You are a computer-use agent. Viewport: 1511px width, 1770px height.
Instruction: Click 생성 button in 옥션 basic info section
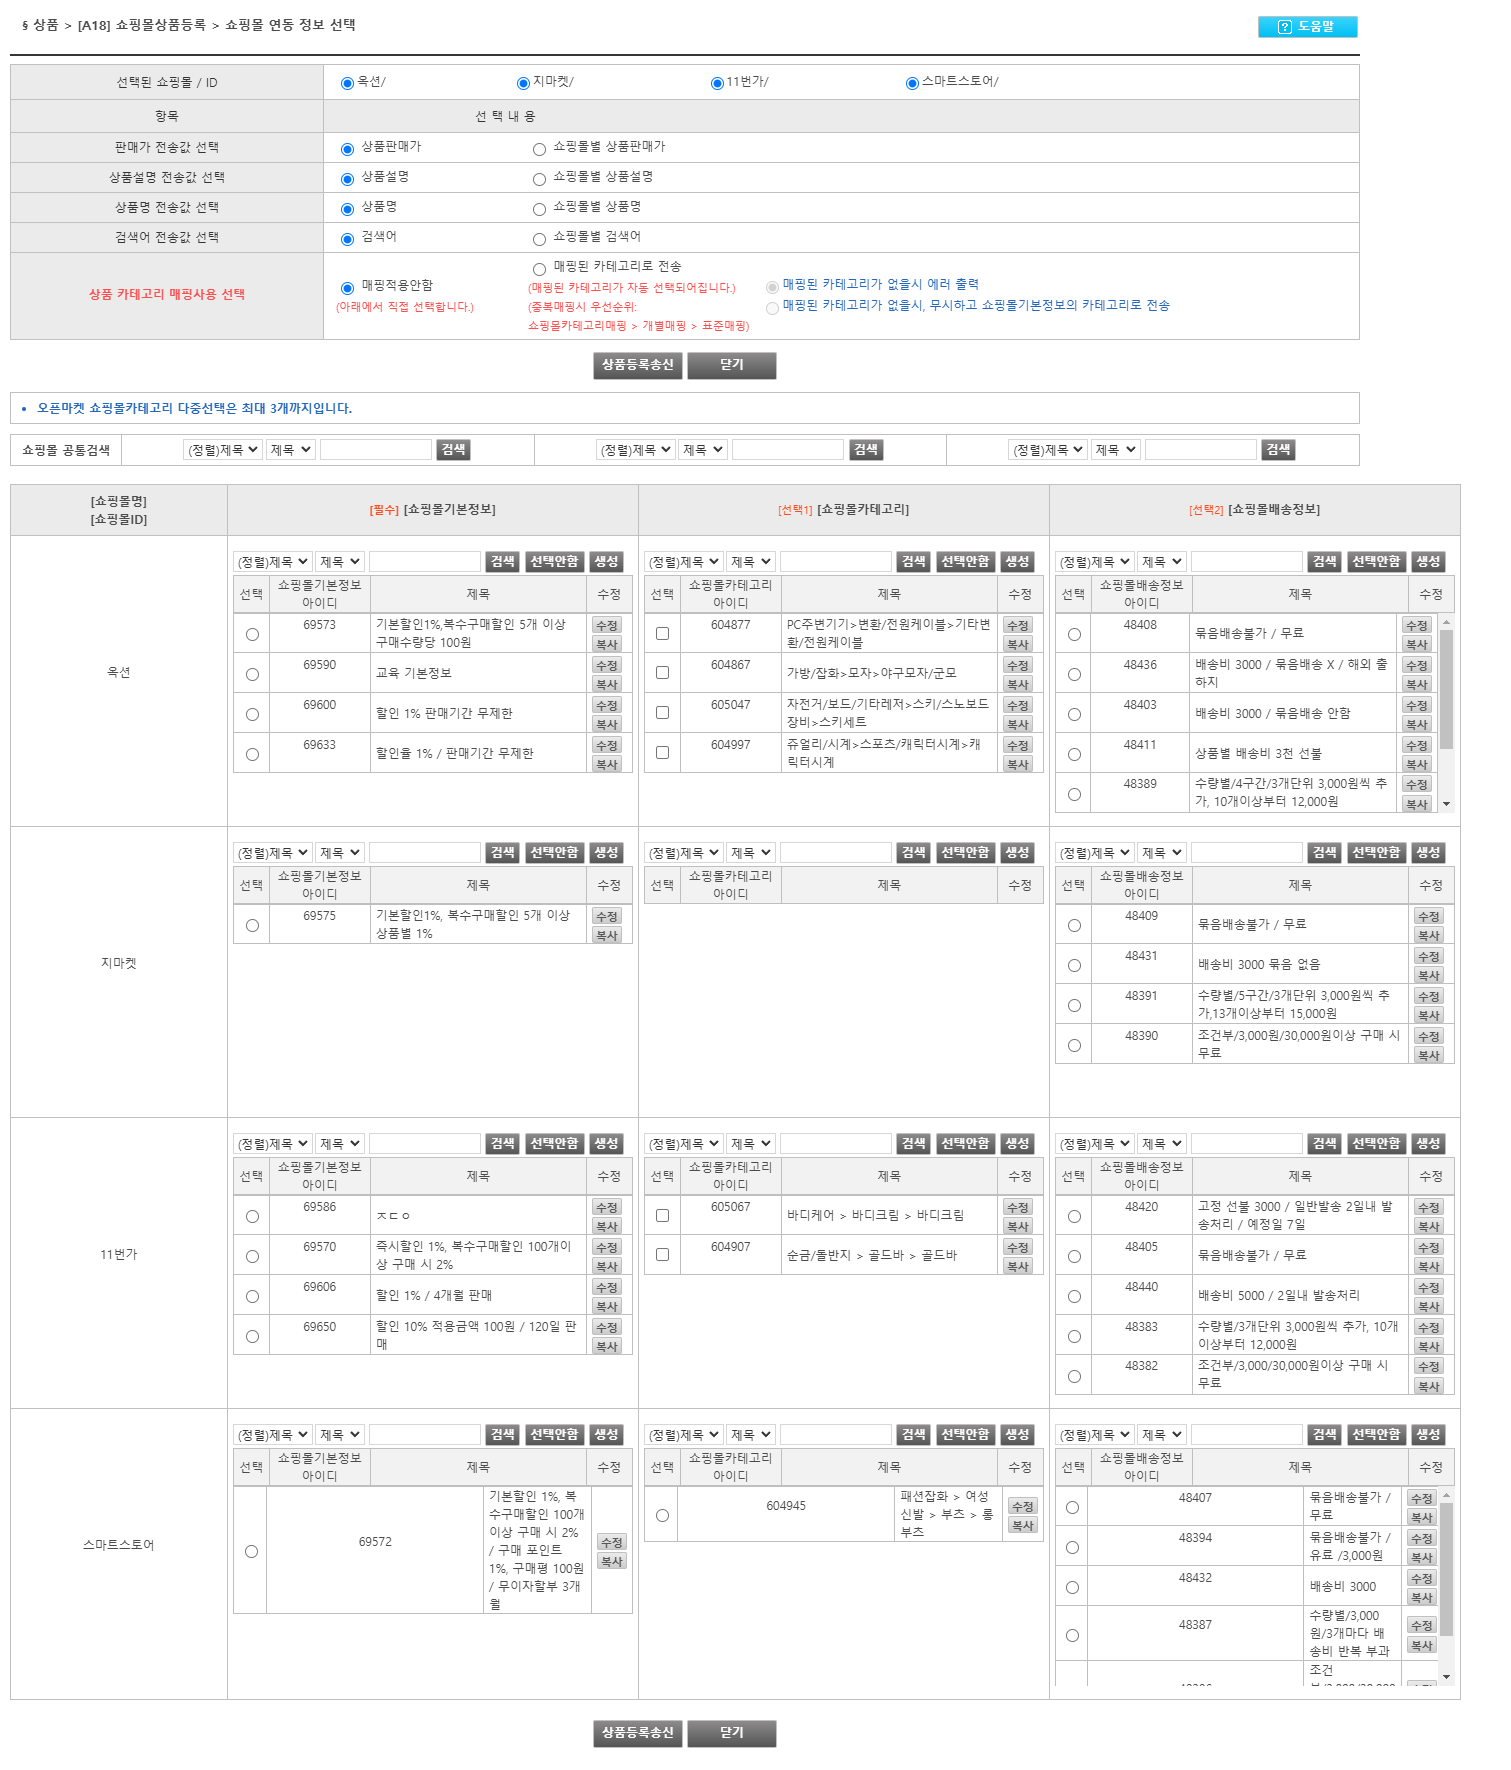(x=606, y=562)
